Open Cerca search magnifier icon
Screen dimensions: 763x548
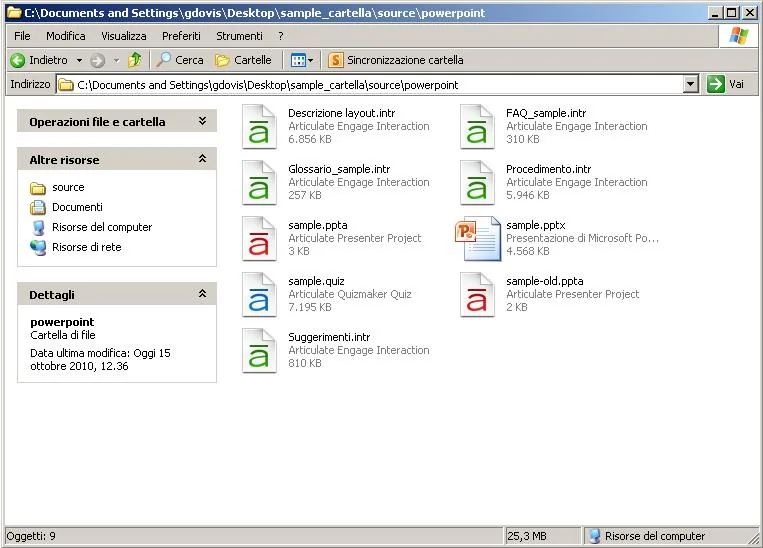163,60
